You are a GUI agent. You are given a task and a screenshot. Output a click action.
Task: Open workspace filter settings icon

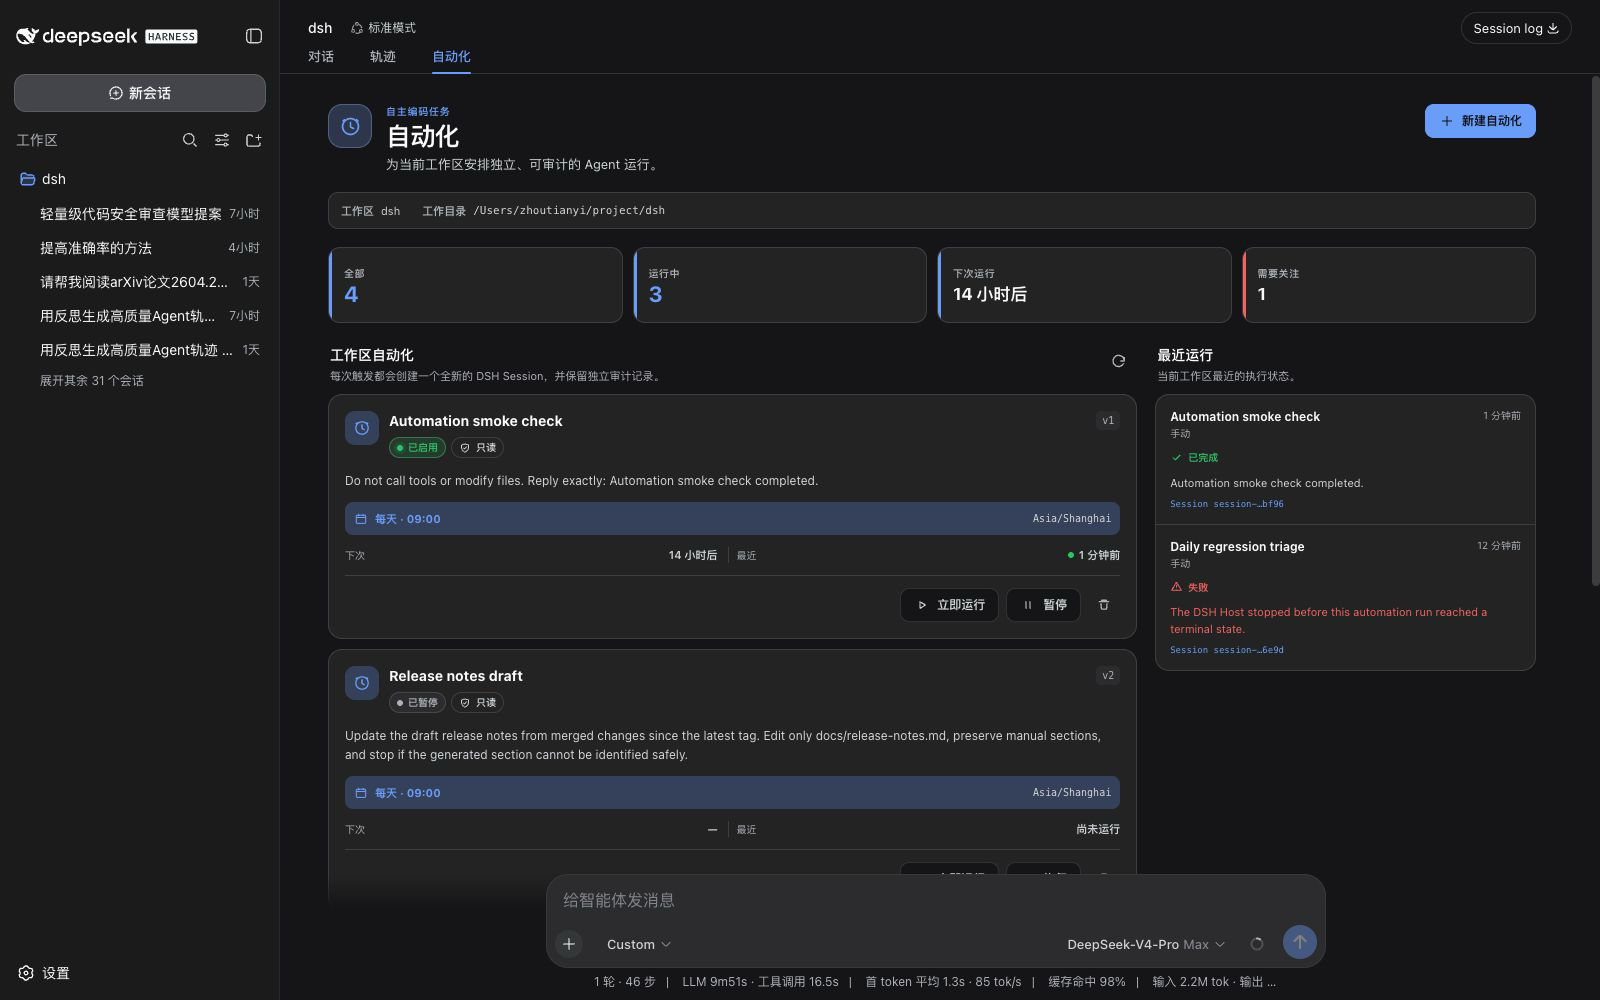pos(222,140)
